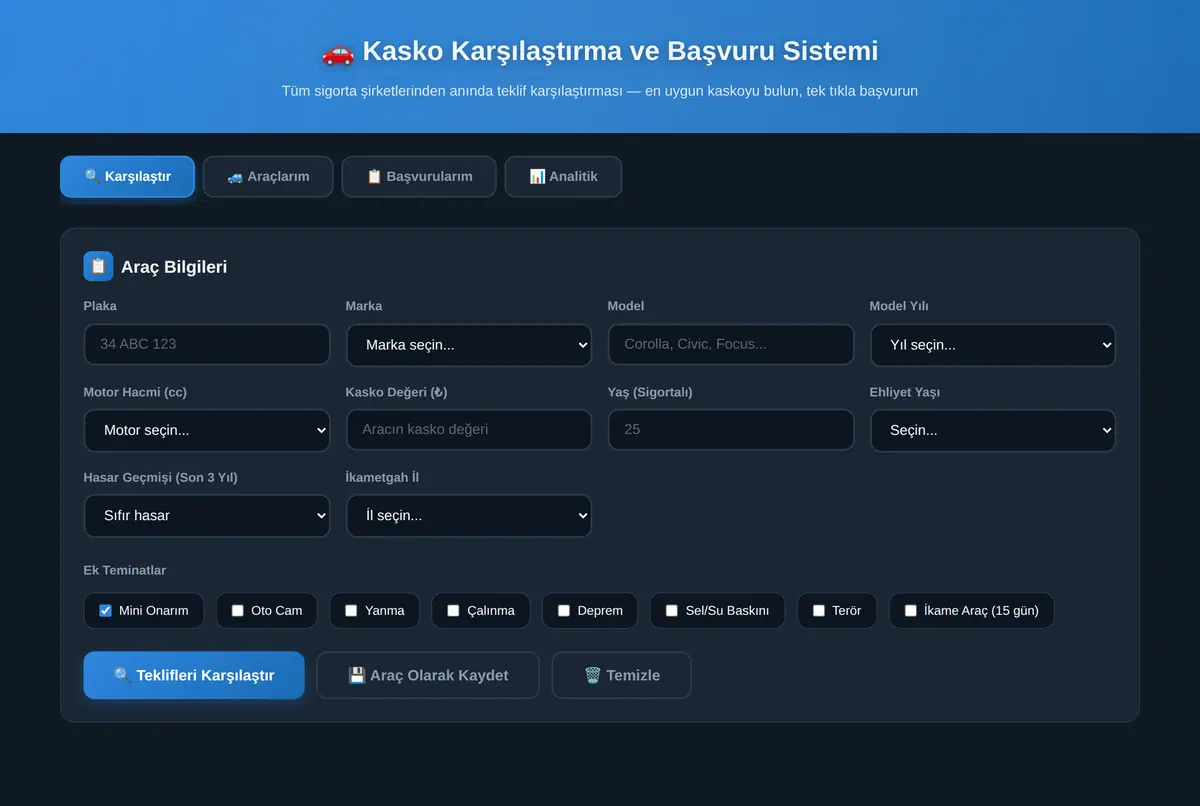Enable the Oto Cam coverage checkbox
The height and width of the screenshot is (806, 1200).
click(x=237, y=610)
